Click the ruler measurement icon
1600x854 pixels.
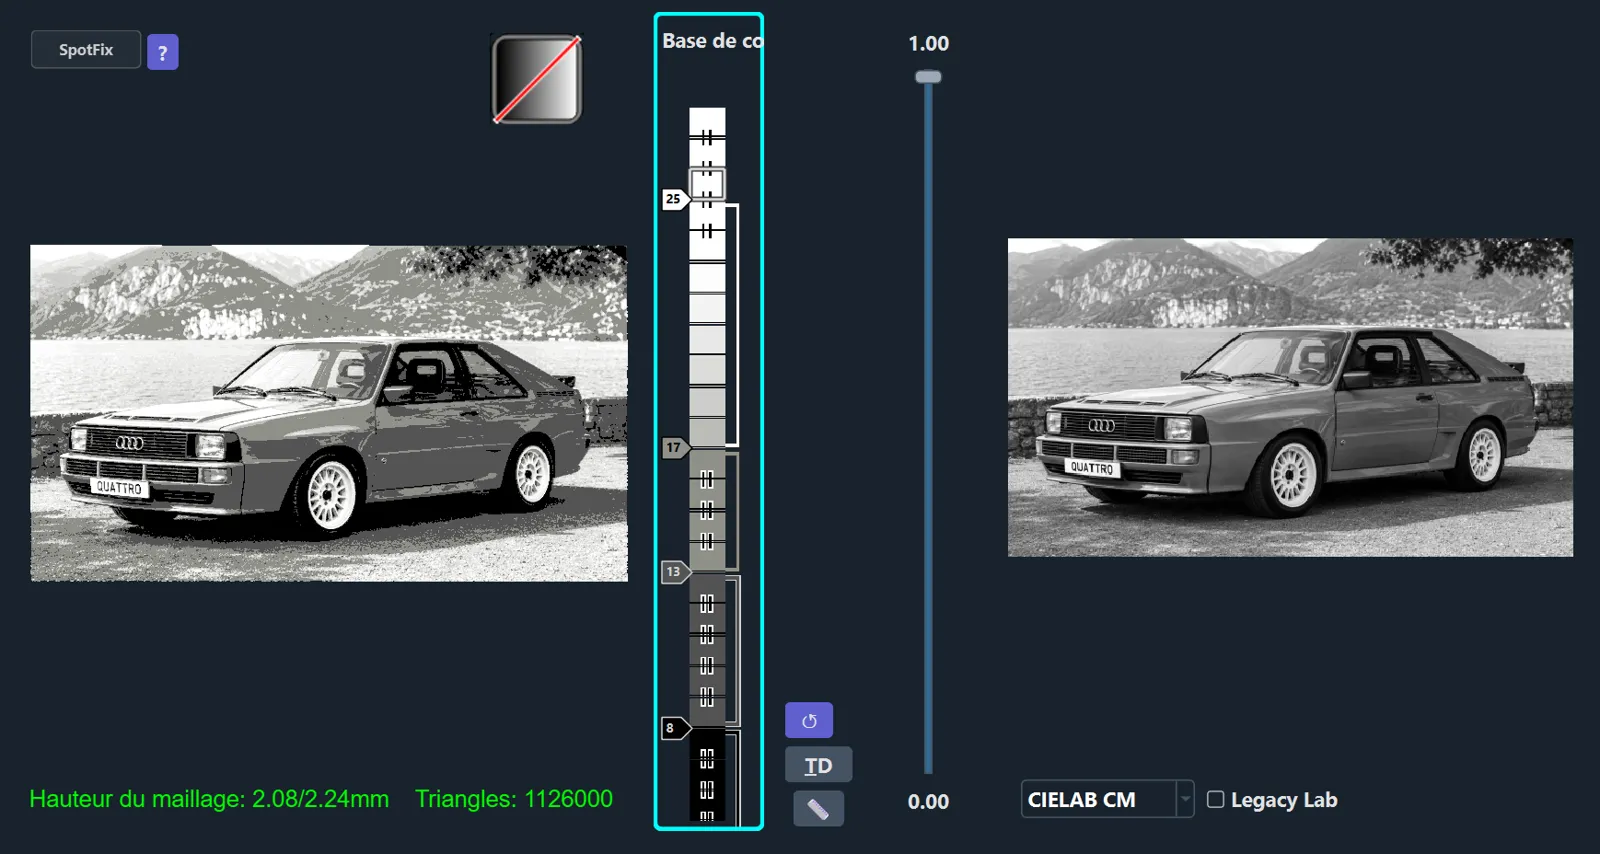(x=818, y=809)
